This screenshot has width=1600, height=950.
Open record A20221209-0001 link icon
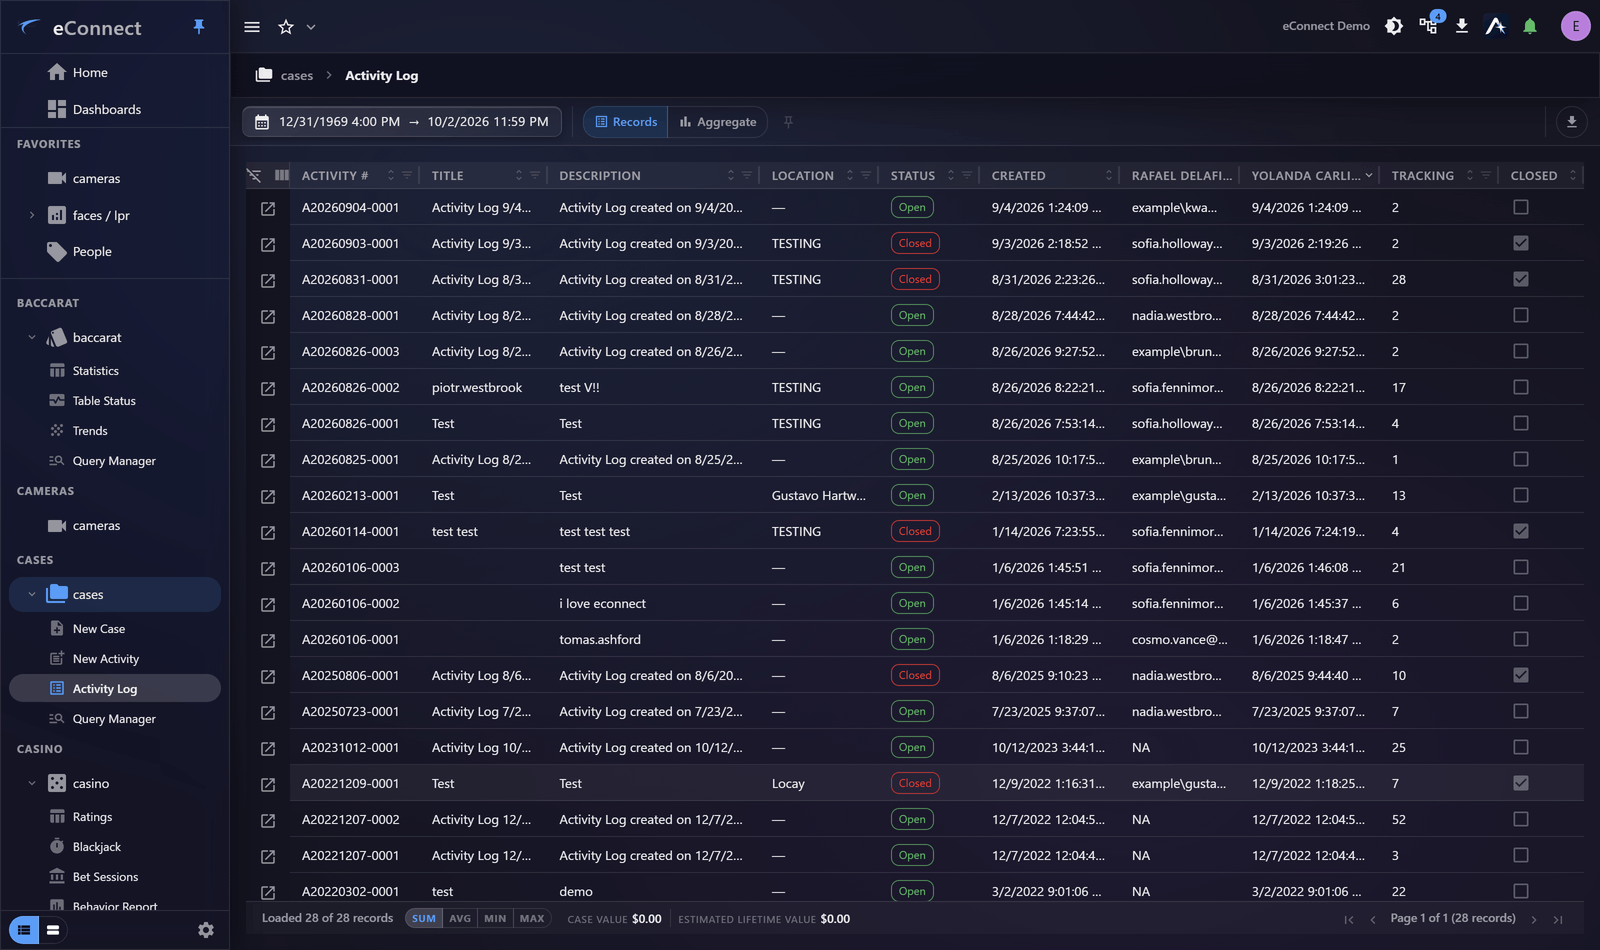point(268,784)
